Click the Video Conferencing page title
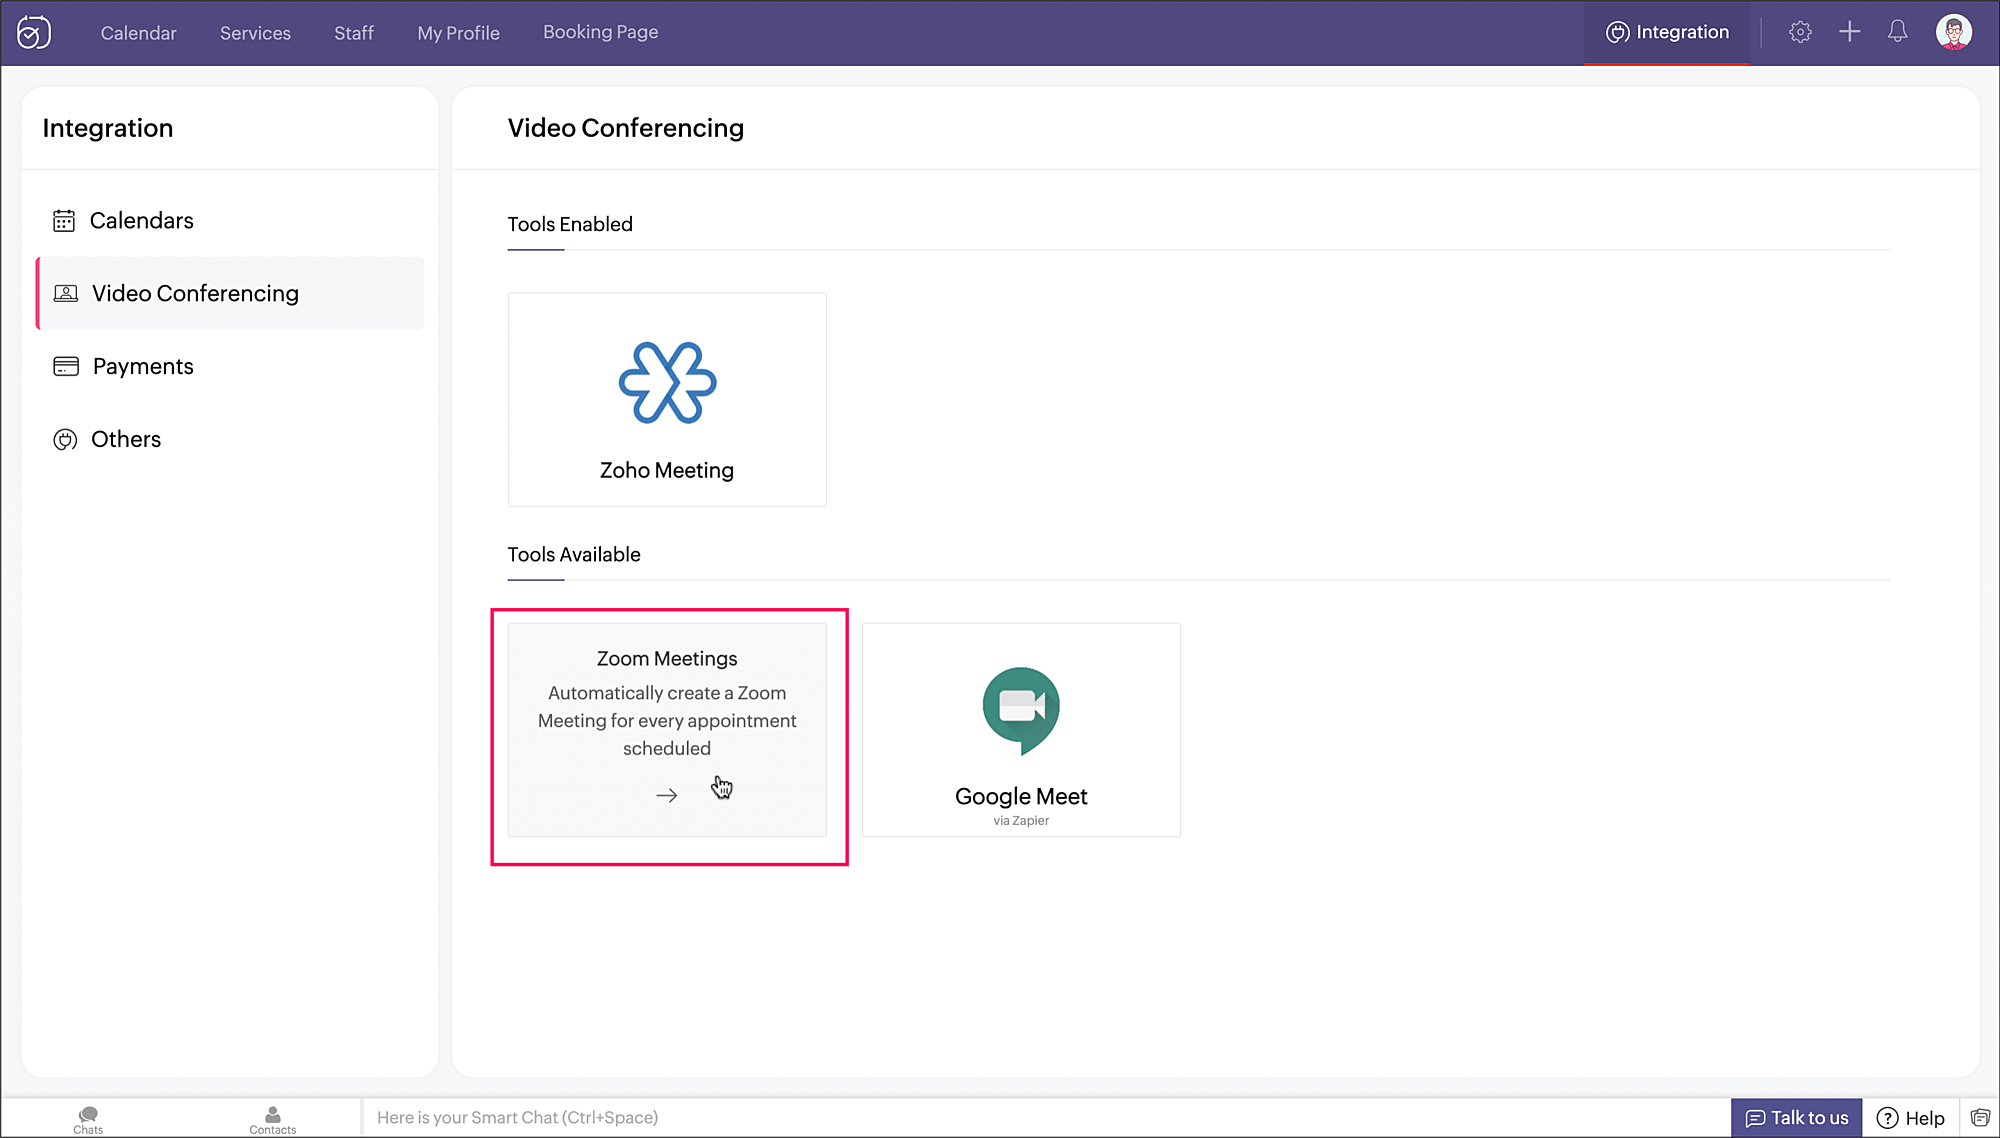2000x1138 pixels. [x=626, y=128]
